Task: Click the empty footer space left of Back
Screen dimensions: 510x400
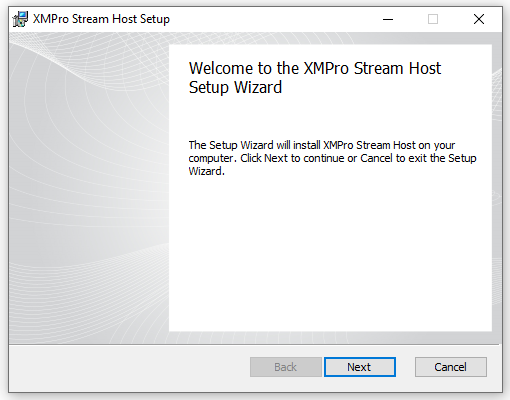Action: [x=129, y=367]
